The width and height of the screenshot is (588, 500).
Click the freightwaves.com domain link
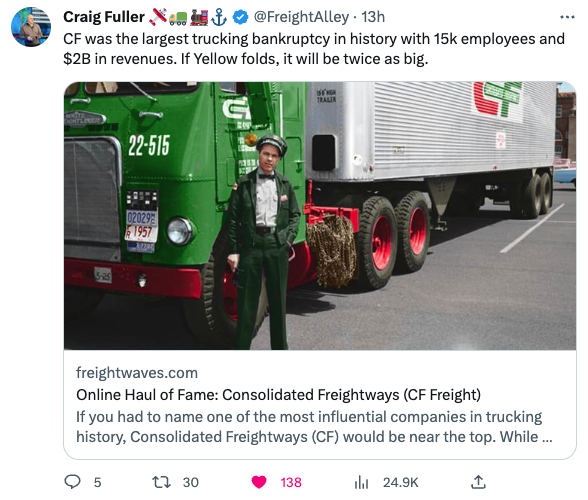(x=137, y=373)
